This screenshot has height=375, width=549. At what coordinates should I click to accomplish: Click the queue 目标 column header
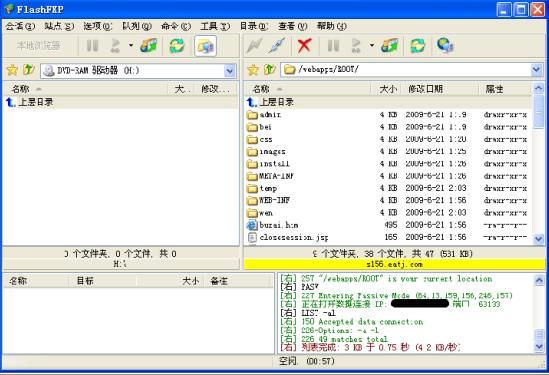point(102,280)
